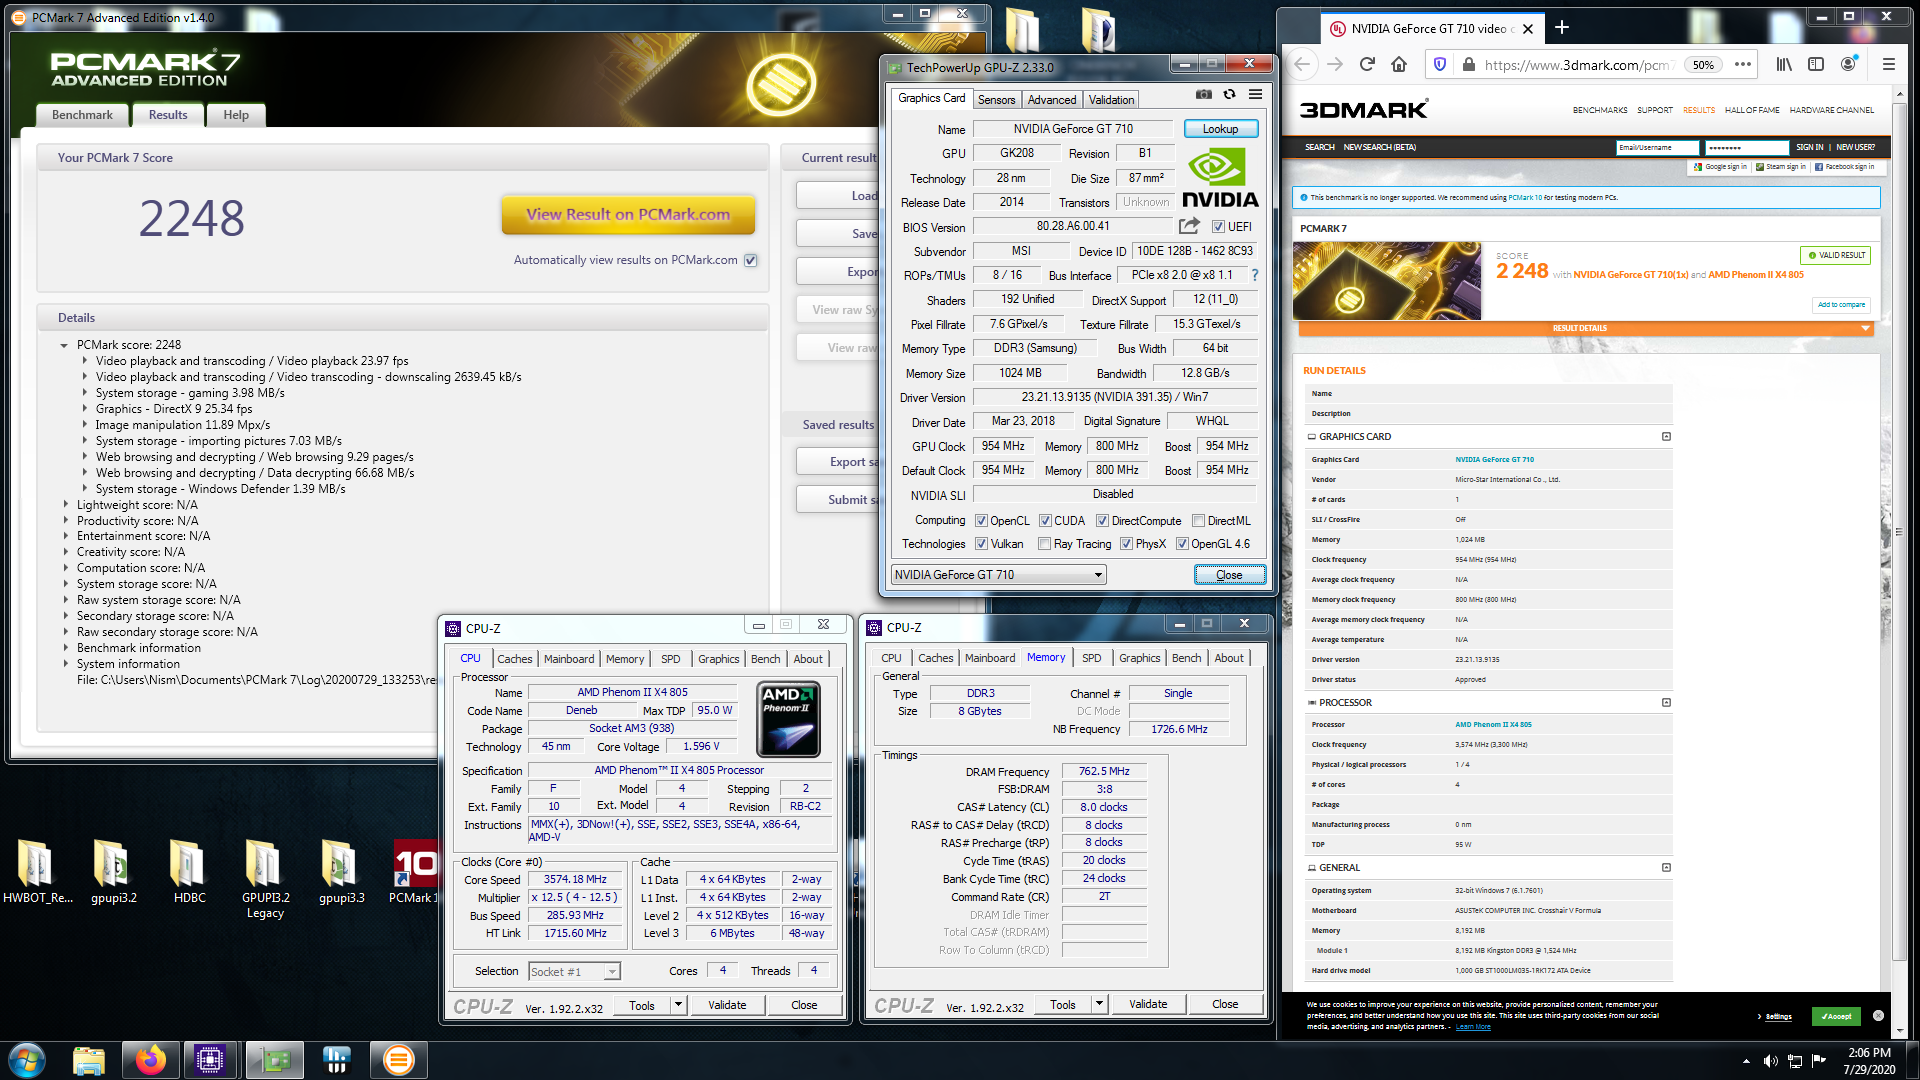Viewport: 1920px width, 1080px height.
Task: Click the Add to compare button on 3DMark
Action: pos(1841,305)
